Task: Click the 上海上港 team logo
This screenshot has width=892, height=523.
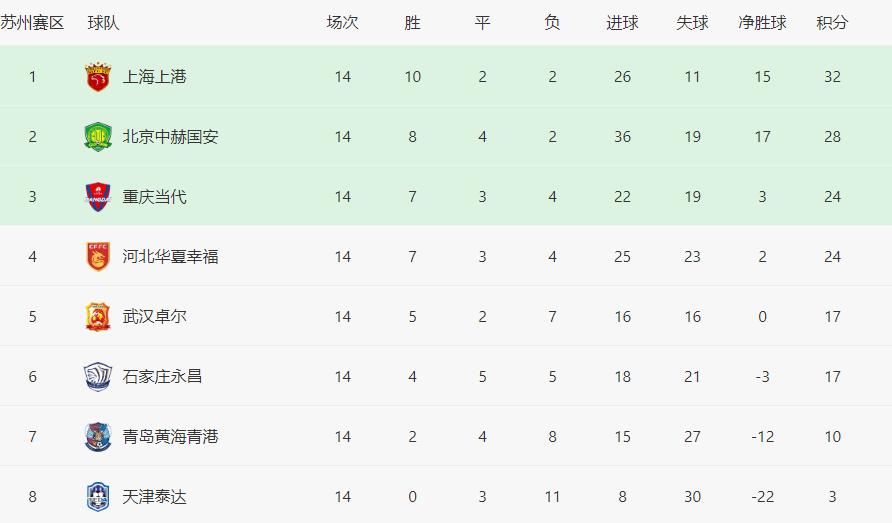Action: click(x=98, y=77)
